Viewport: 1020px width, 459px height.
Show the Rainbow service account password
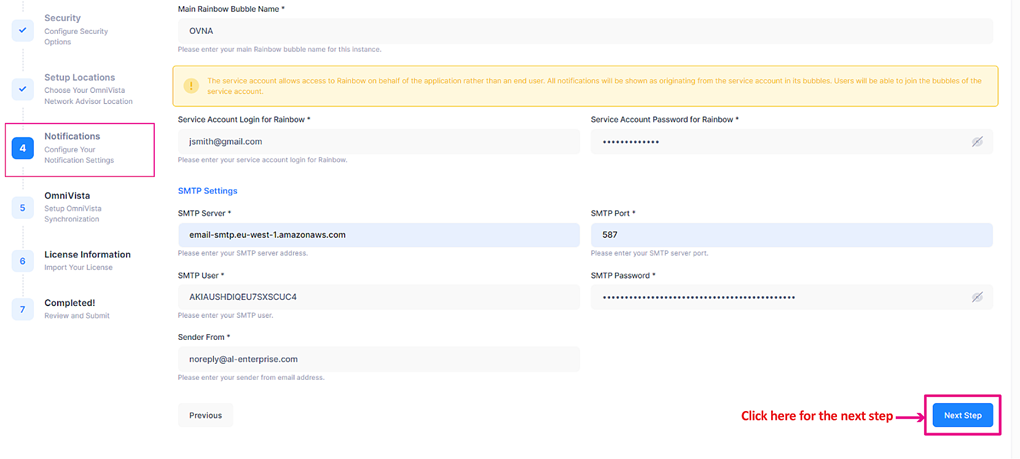977,142
